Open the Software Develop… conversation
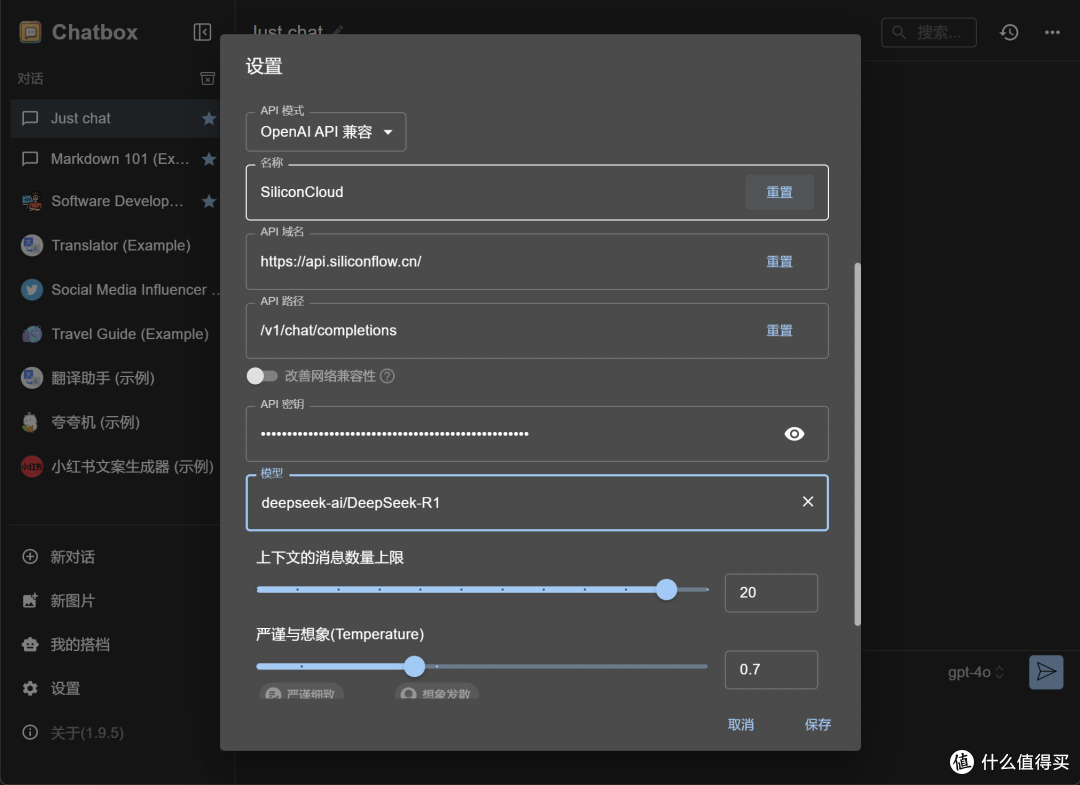 point(115,201)
